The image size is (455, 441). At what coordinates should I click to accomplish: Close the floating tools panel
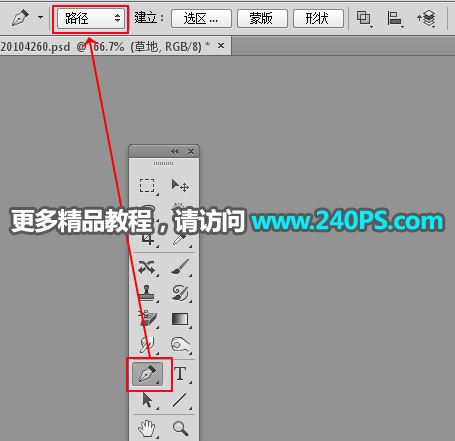click(x=191, y=151)
